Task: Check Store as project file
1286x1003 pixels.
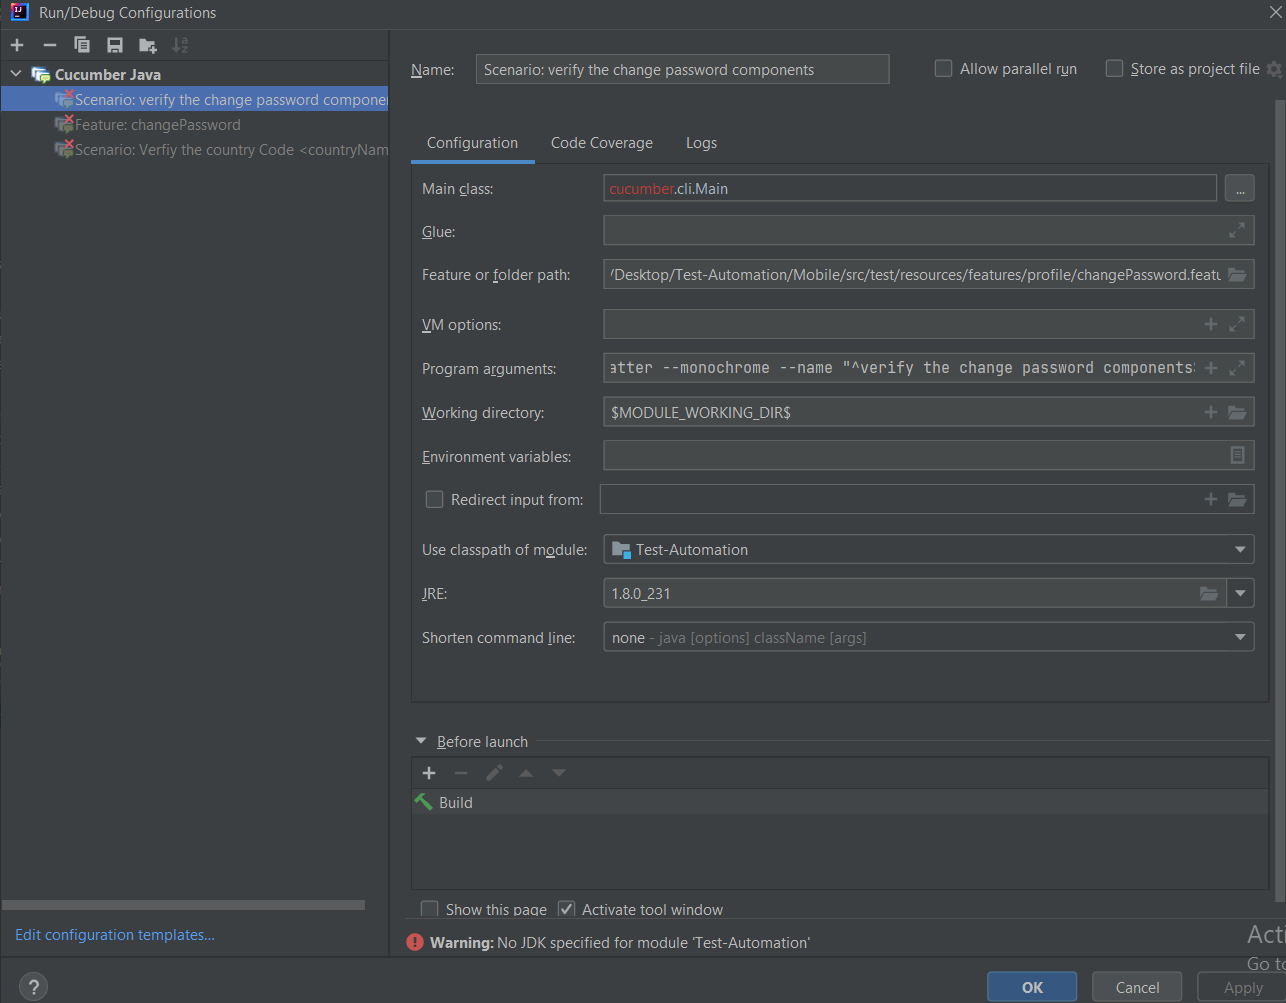Action: tap(1113, 68)
